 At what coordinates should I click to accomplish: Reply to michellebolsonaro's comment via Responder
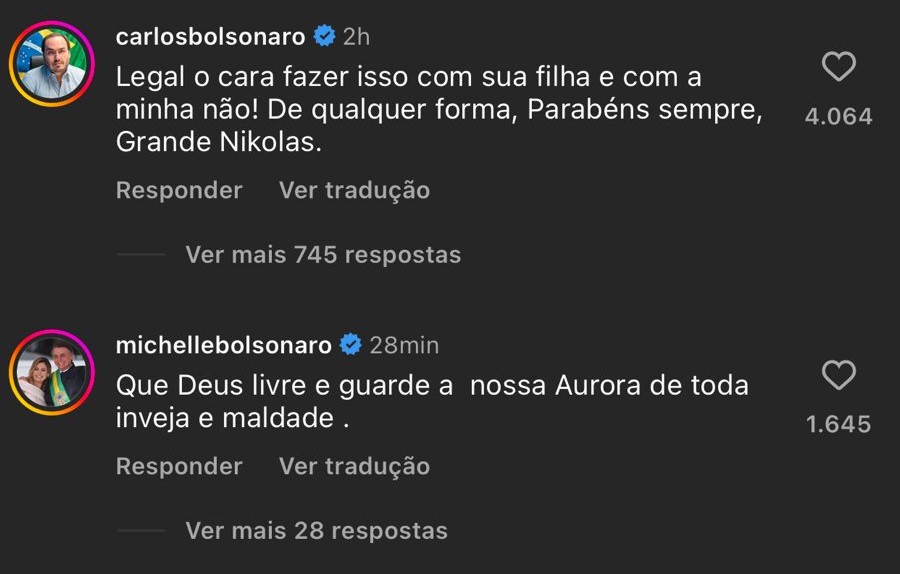179,466
